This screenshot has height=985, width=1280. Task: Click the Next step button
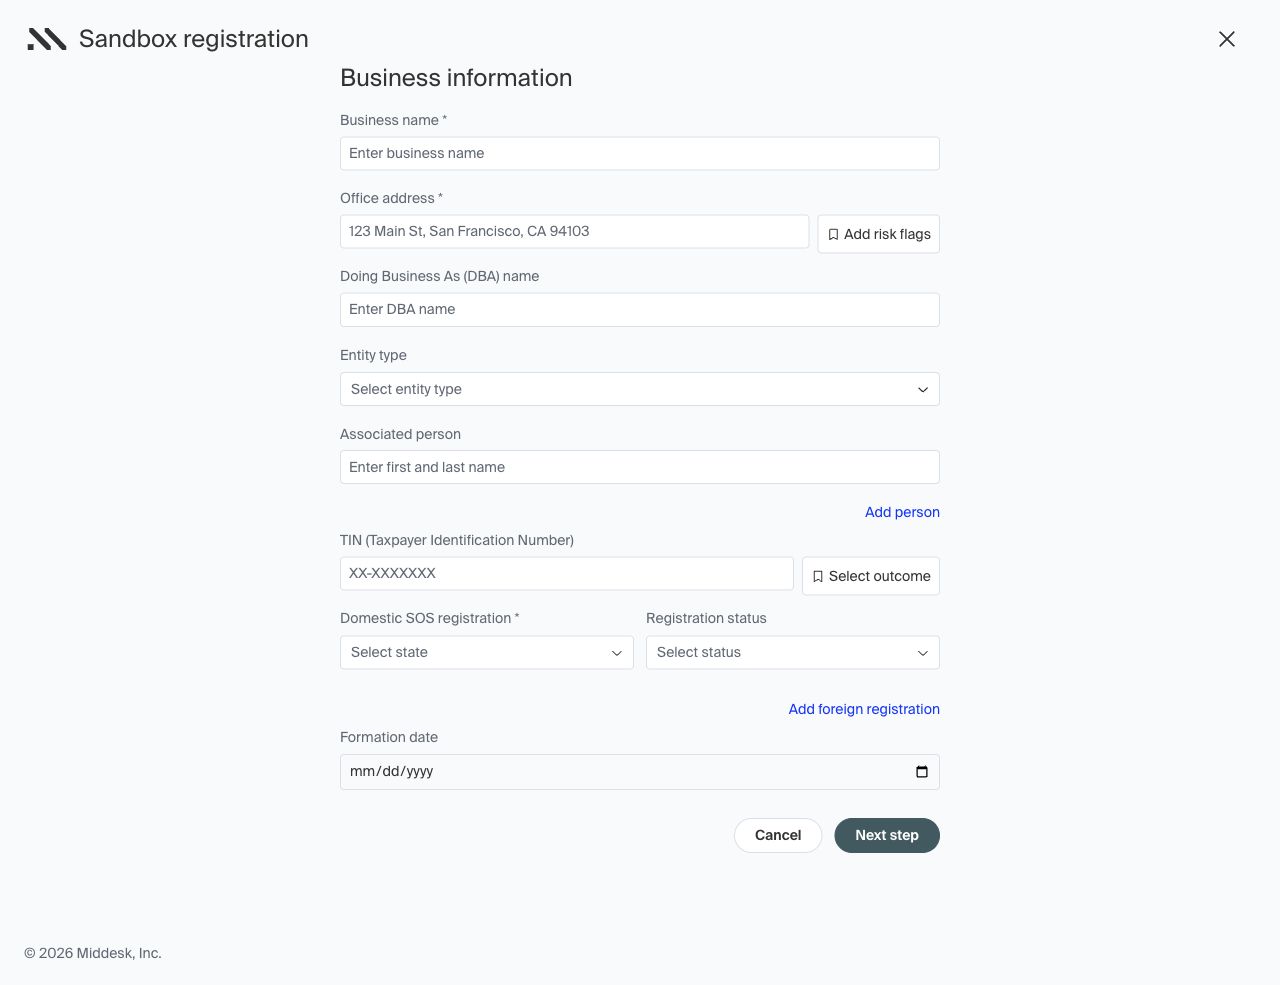tap(887, 835)
